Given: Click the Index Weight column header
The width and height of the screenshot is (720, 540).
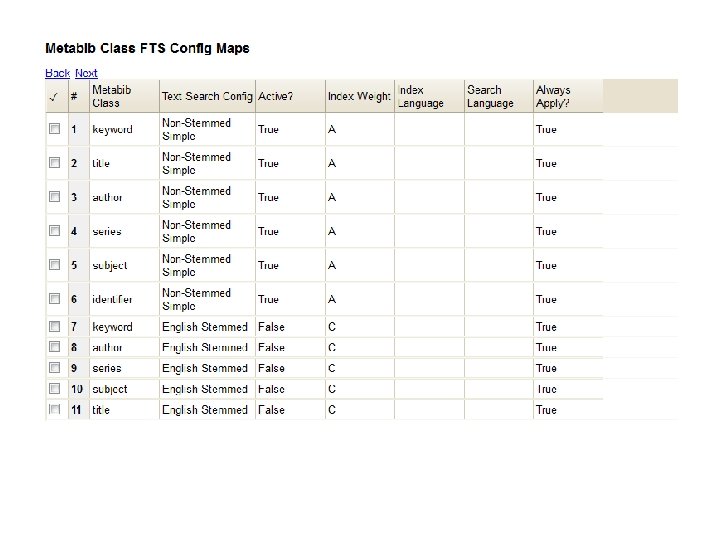Looking at the screenshot, I should 359,97.
